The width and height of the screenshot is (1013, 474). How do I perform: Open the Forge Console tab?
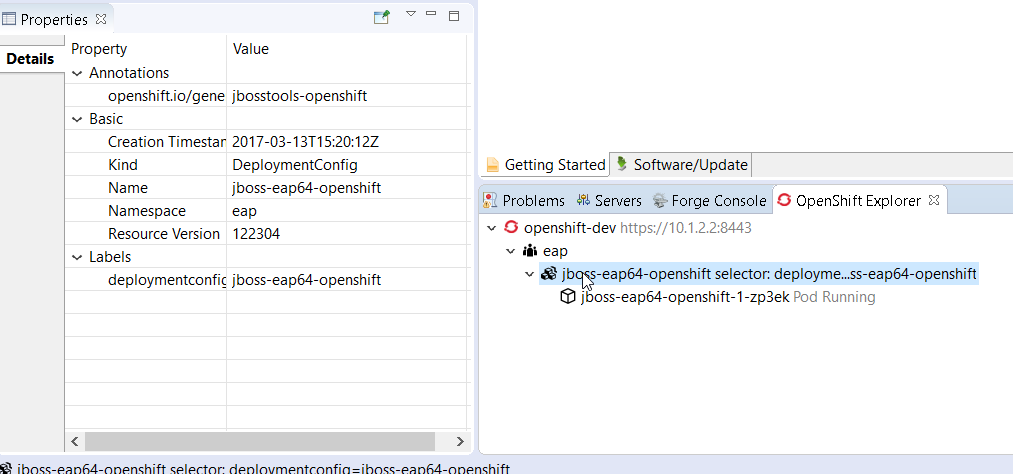click(708, 201)
